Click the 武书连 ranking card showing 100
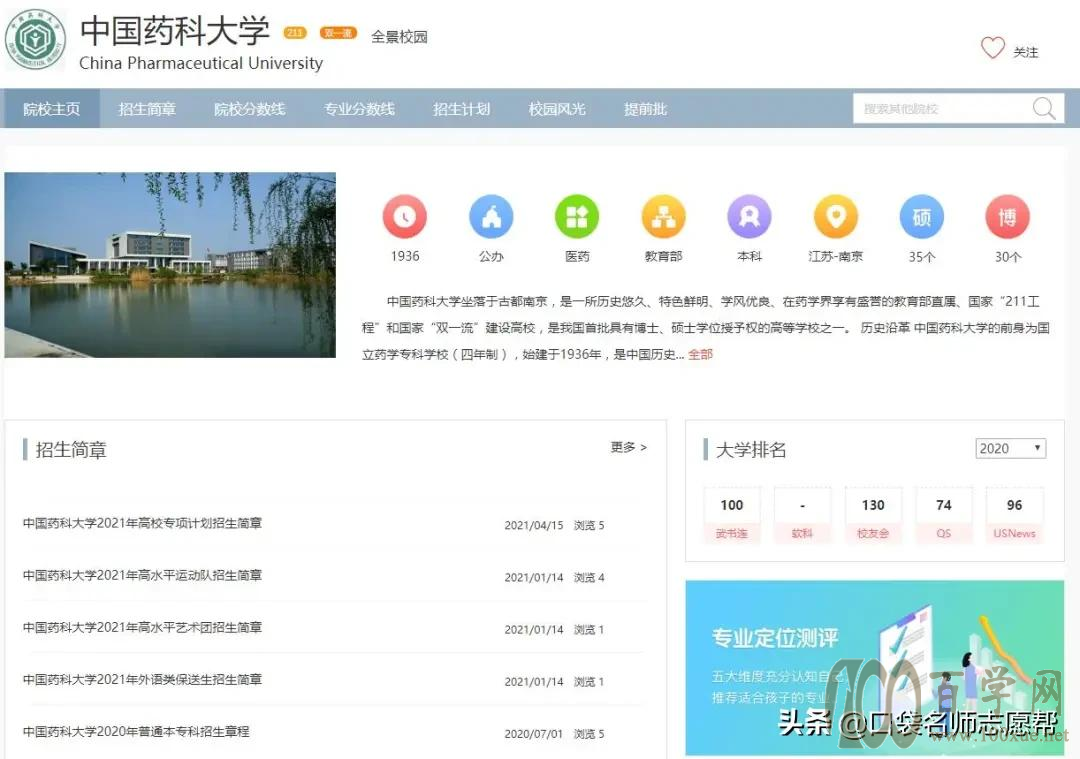The width and height of the screenshot is (1080, 759). tap(731, 516)
